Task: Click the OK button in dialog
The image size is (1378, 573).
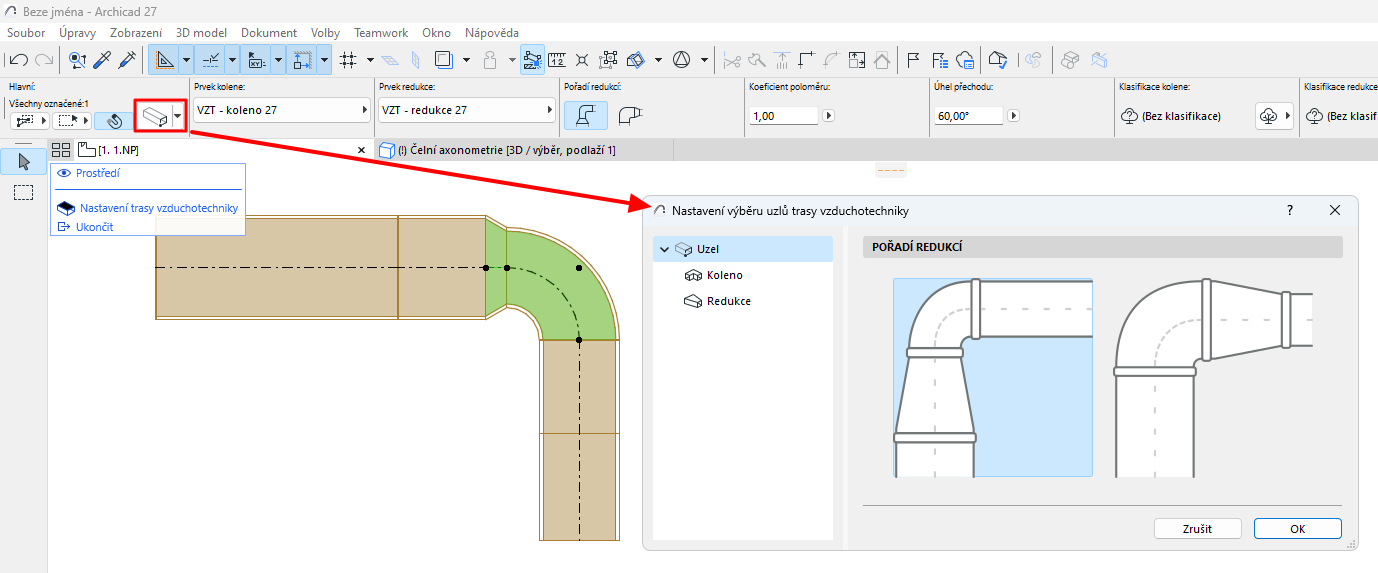Action: coord(1297,528)
